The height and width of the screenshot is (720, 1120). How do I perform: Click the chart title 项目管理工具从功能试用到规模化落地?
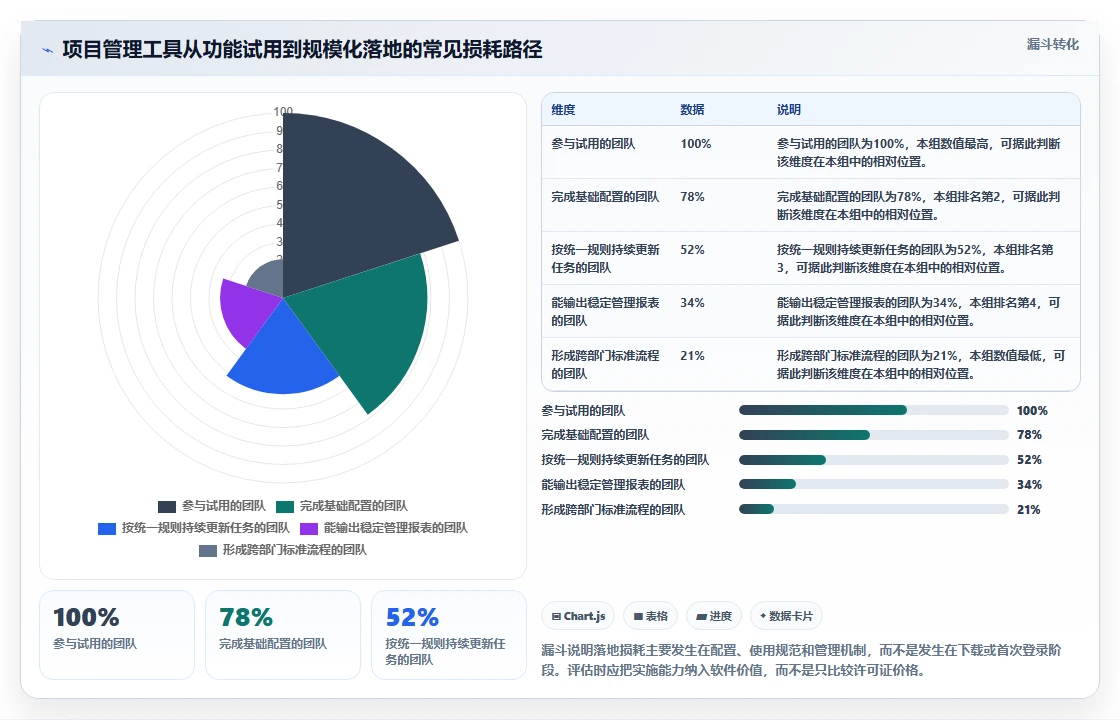[302, 49]
